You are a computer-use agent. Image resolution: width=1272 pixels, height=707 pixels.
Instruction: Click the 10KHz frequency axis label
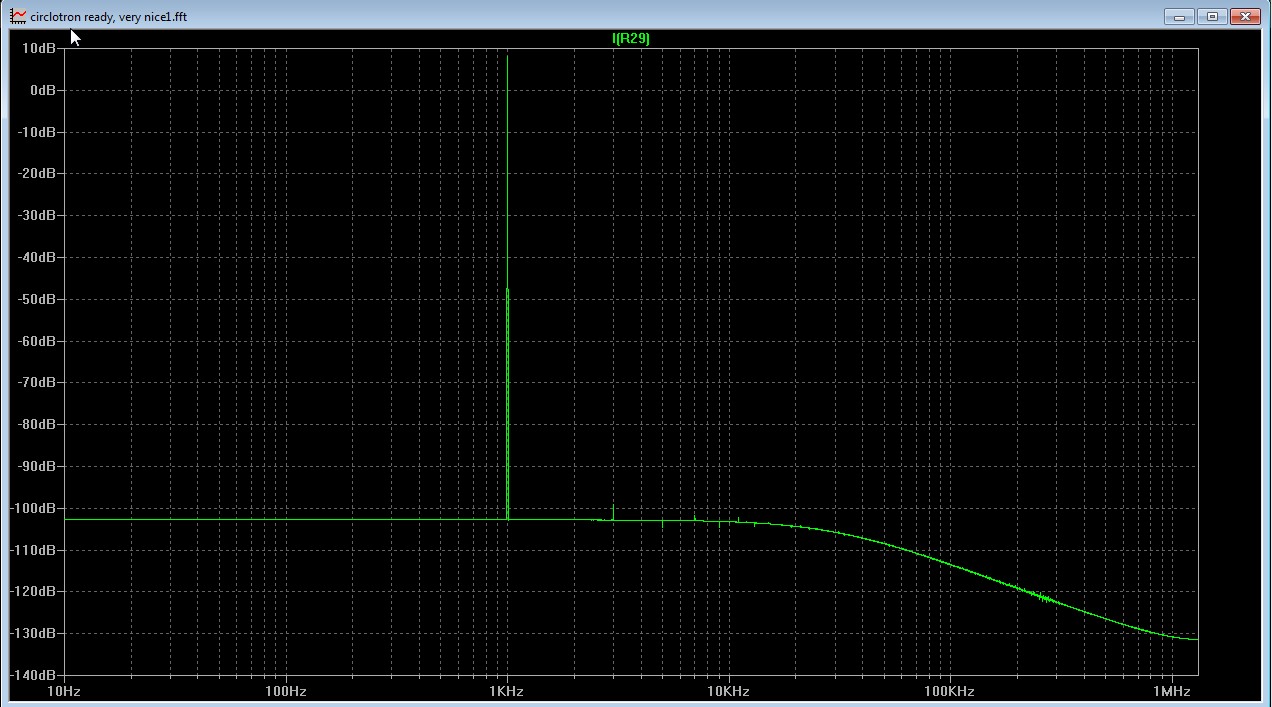[727, 692]
